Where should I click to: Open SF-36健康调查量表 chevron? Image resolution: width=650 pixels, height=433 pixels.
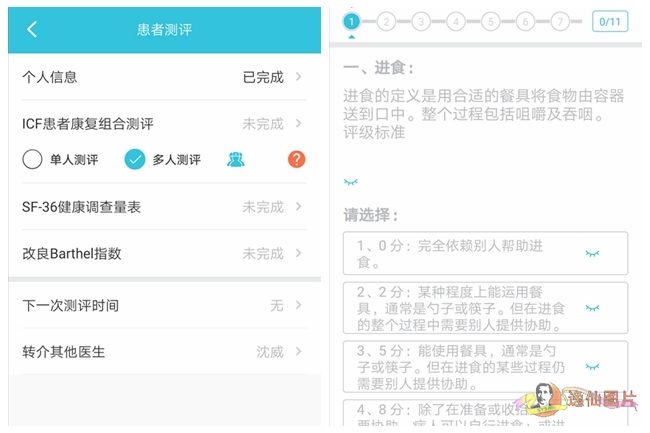(x=298, y=207)
